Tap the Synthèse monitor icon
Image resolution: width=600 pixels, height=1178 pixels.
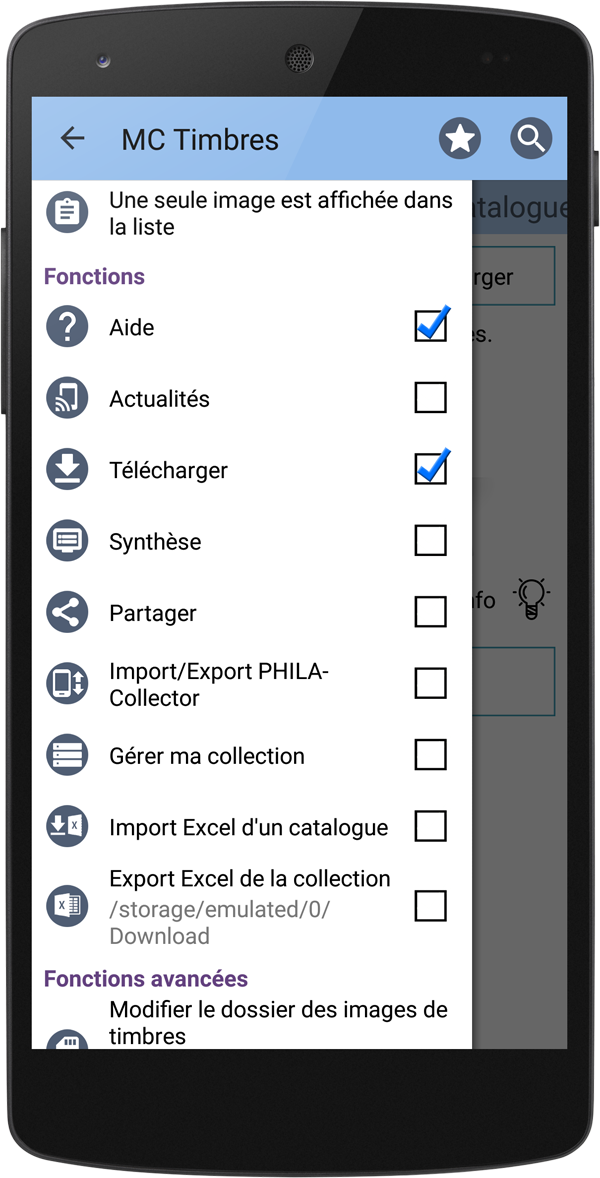[68, 541]
